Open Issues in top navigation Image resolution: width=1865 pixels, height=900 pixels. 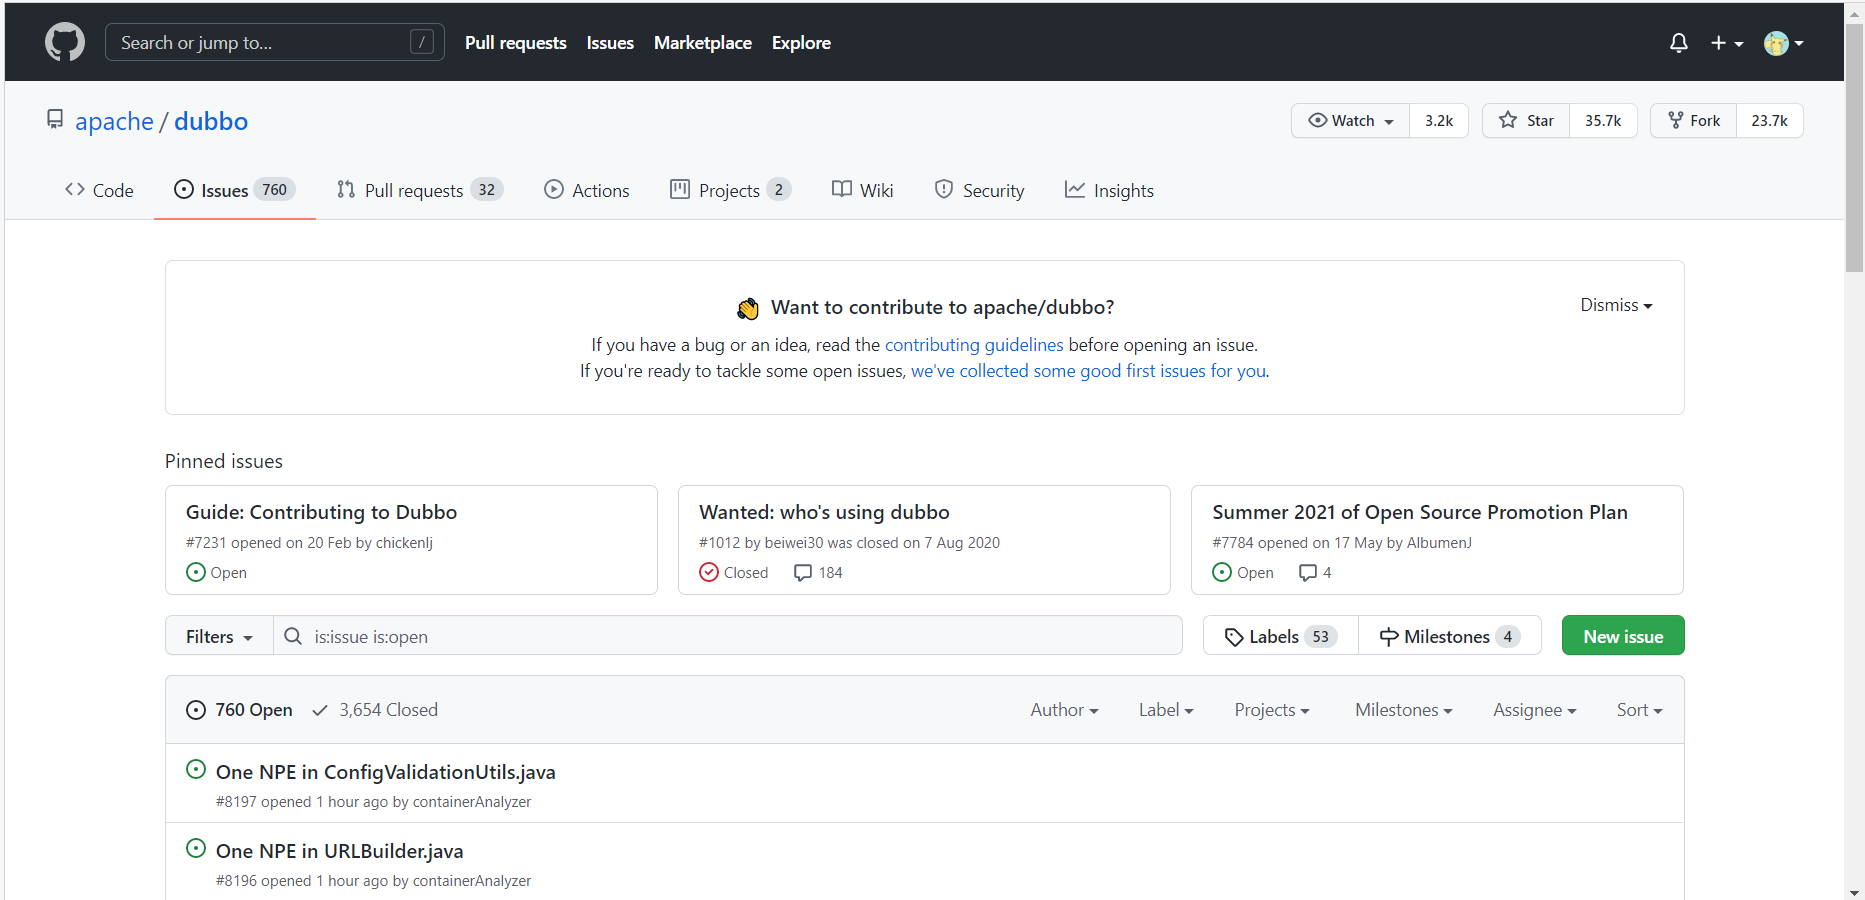click(610, 43)
